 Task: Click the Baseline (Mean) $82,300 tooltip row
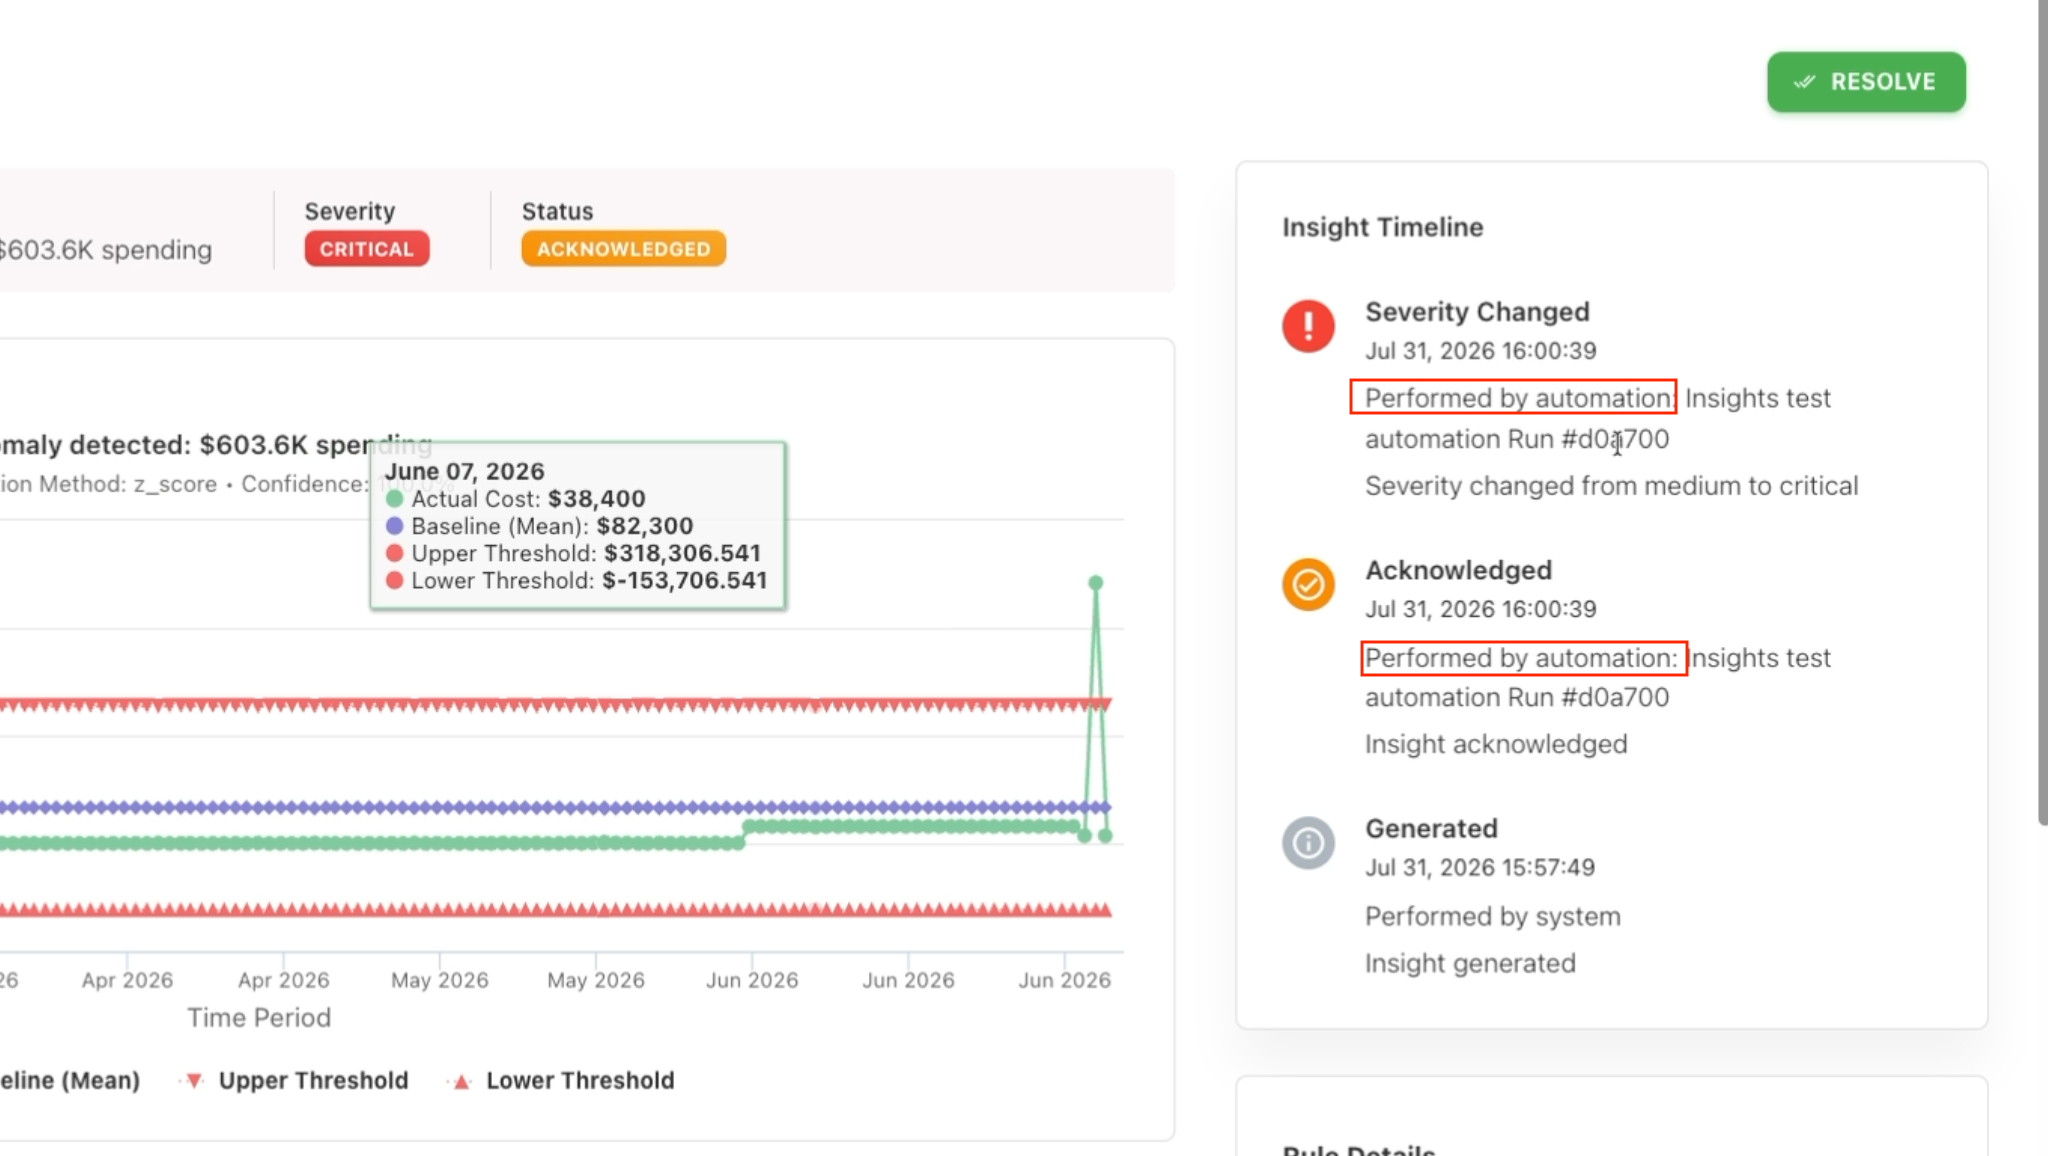point(539,526)
